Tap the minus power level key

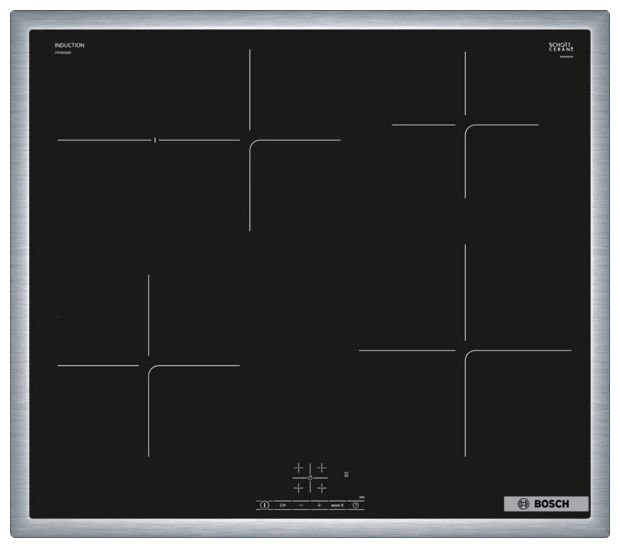coord(301,505)
